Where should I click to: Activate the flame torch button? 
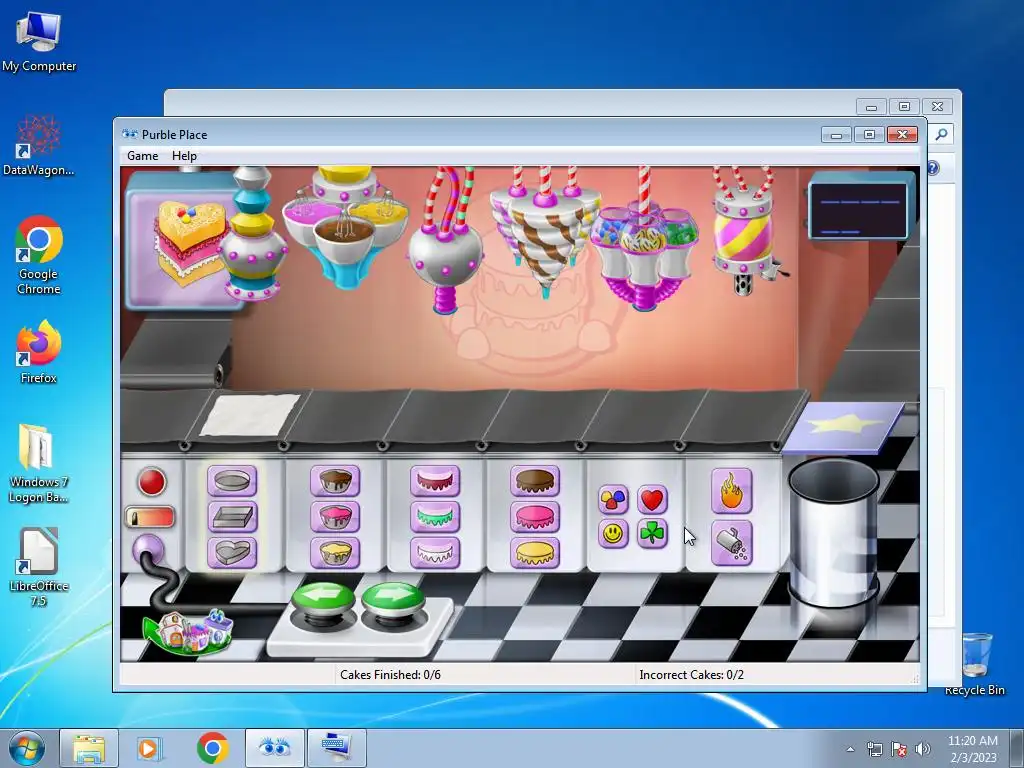tap(731, 491)
